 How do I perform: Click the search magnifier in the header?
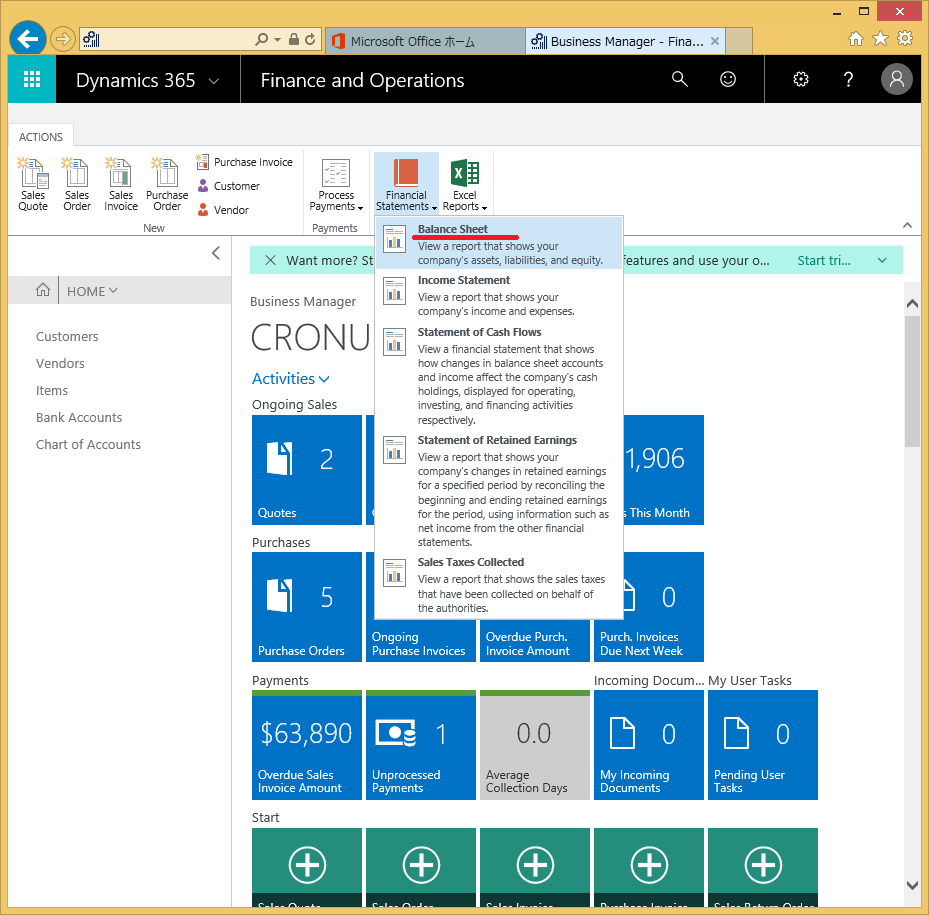pyautogui.click(x=680, y=79)
